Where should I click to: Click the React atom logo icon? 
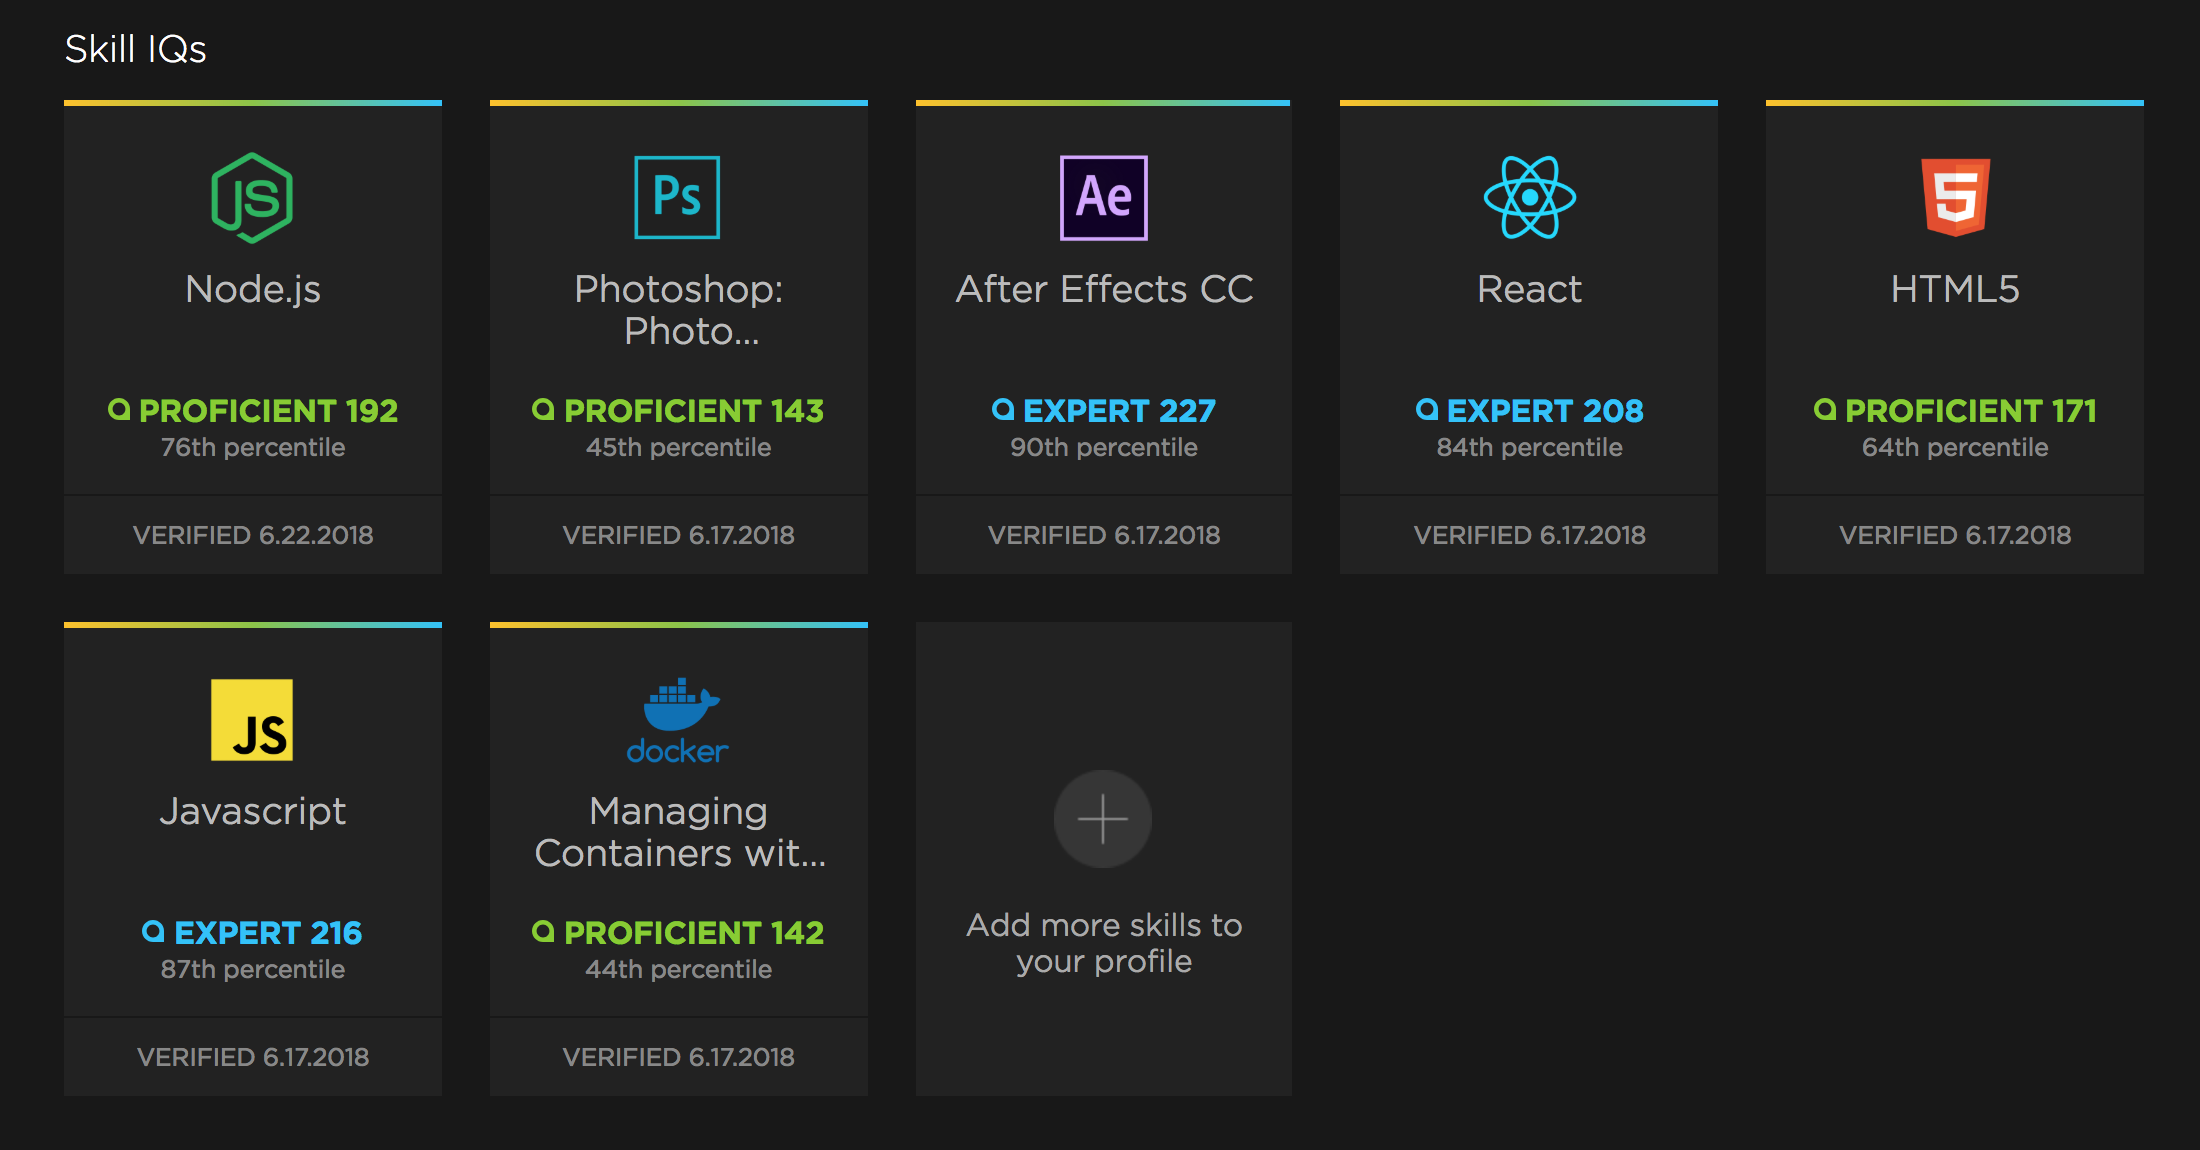click(x=1529, y=198)
